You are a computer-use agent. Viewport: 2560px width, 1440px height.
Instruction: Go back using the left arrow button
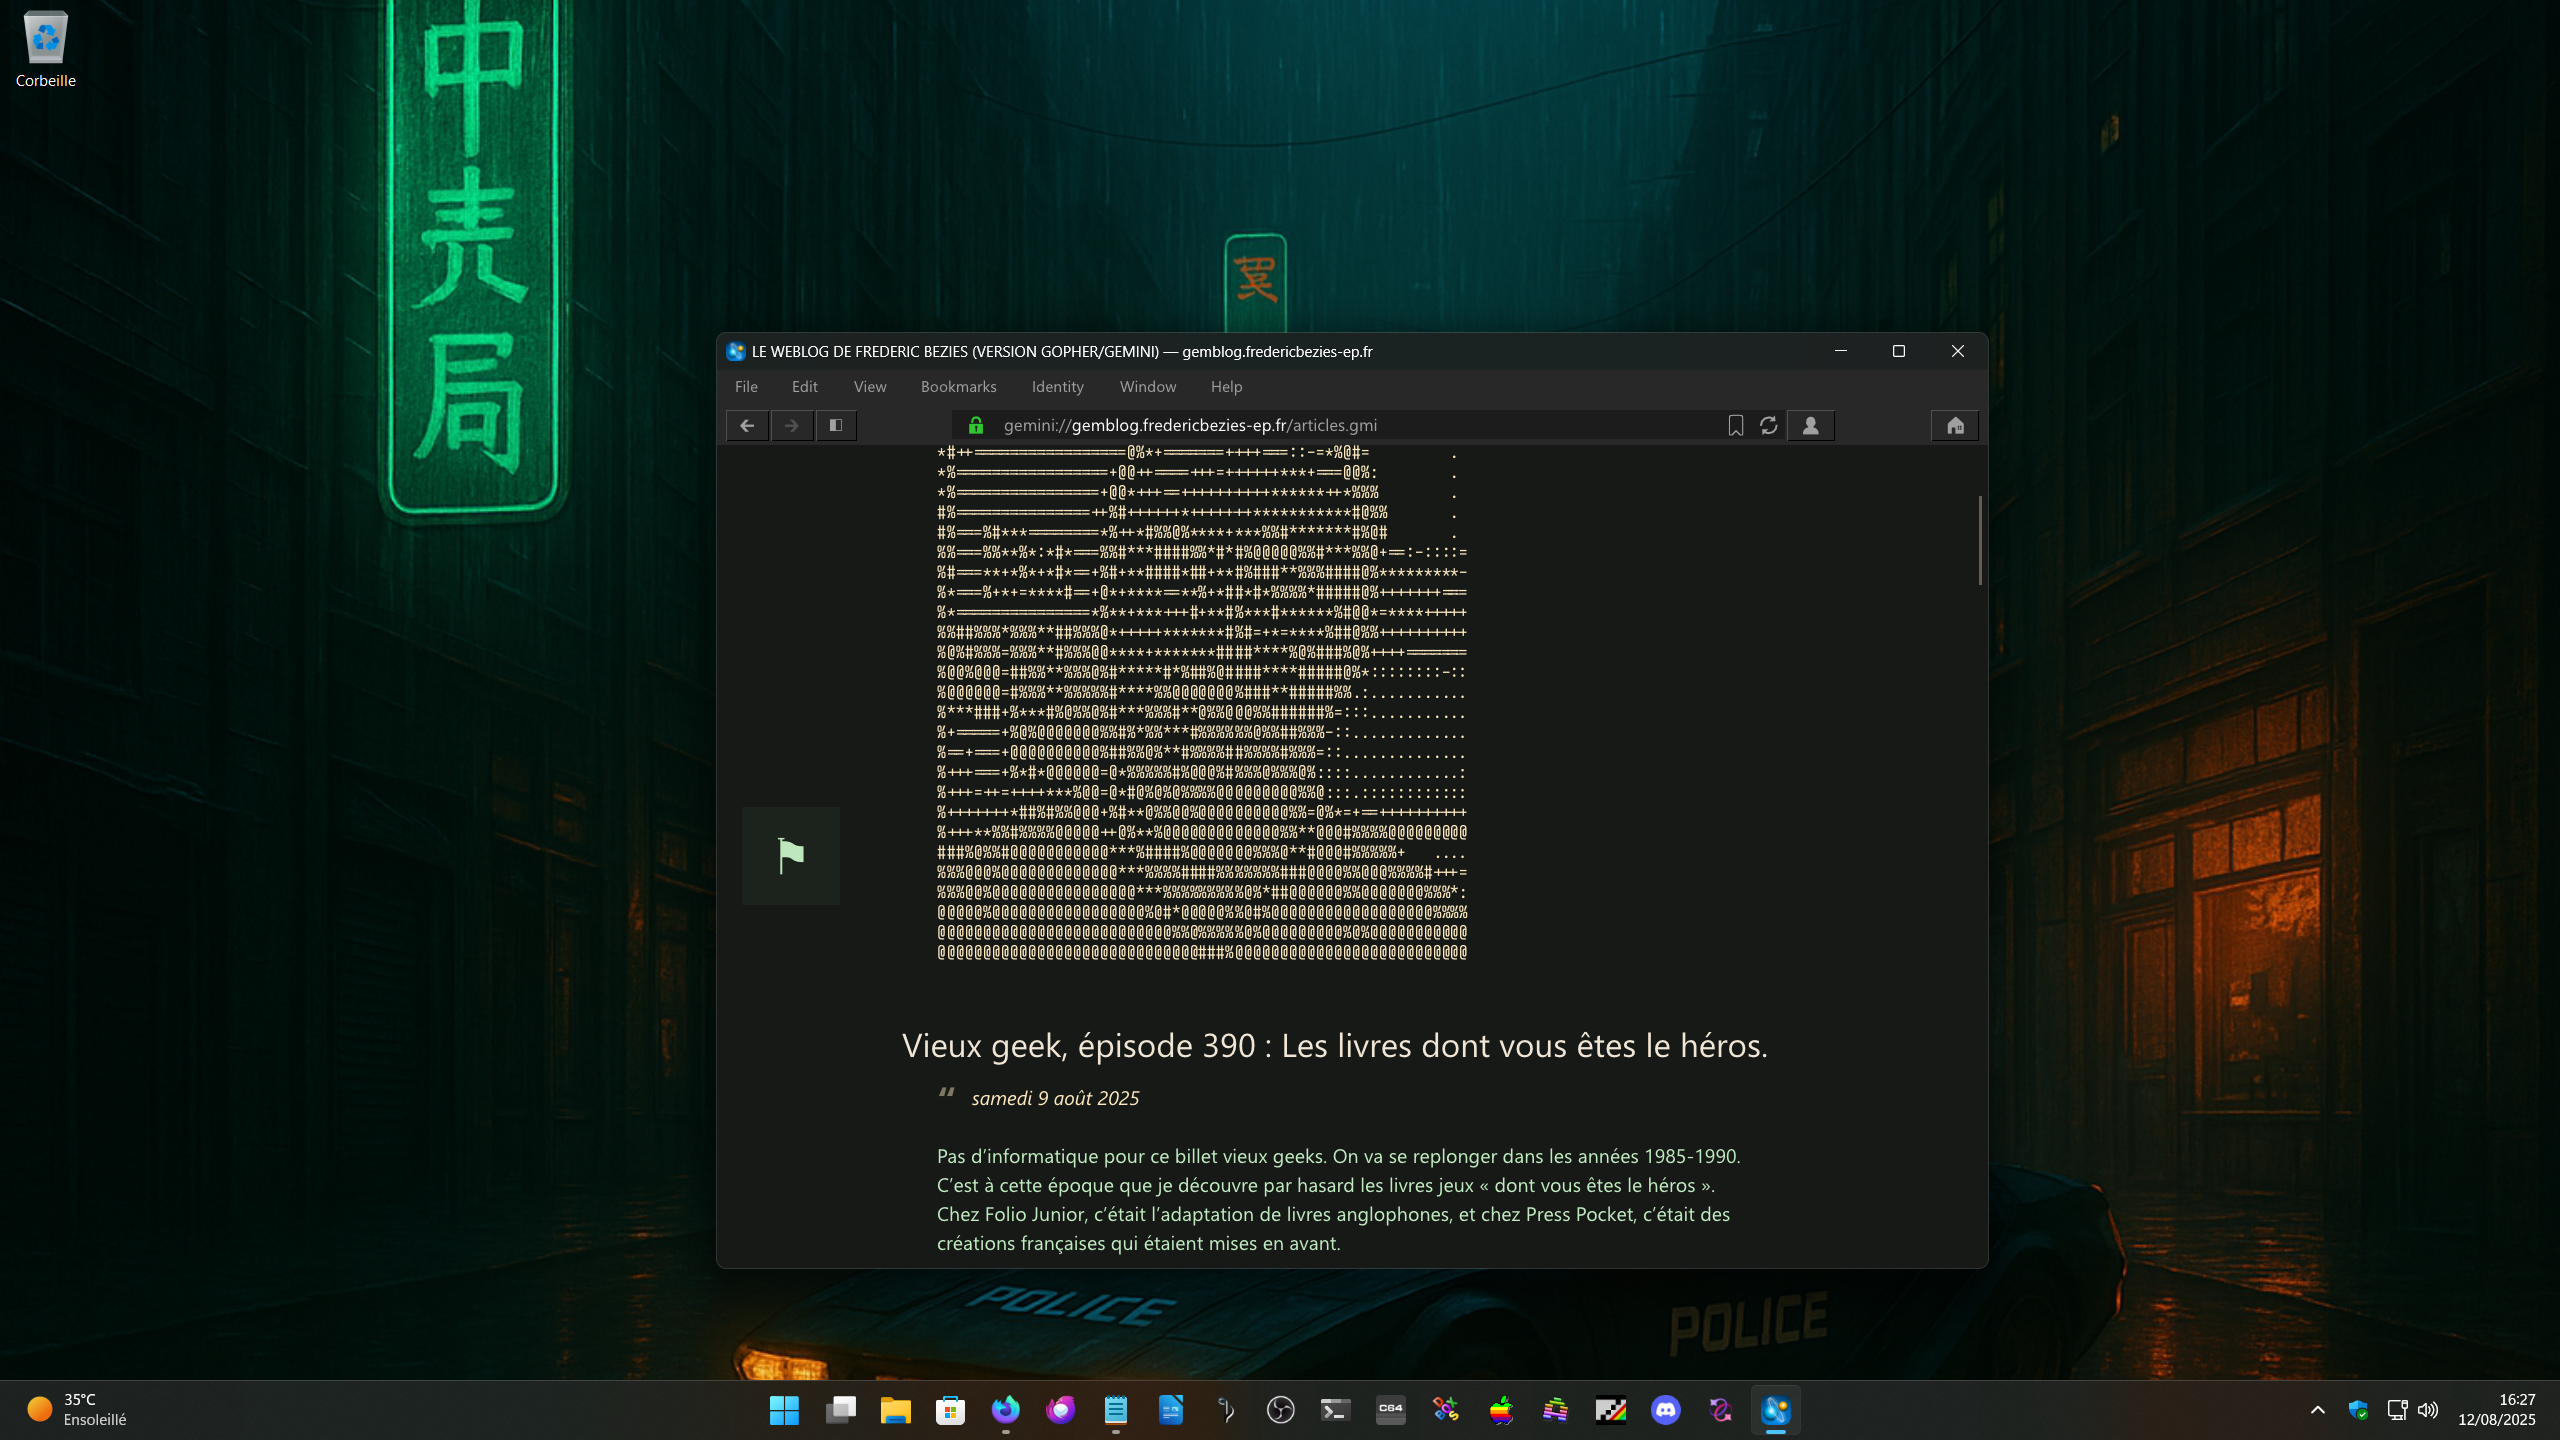[x=747, y=425]
